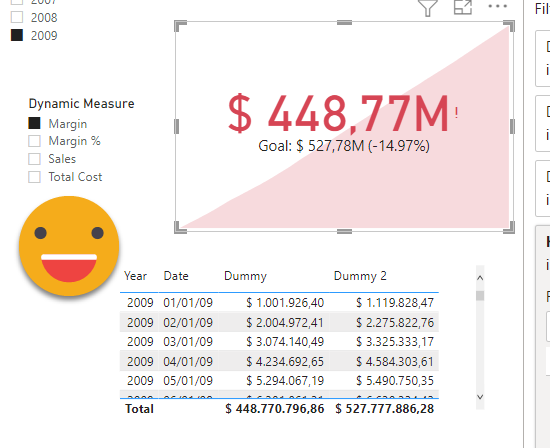Check the Sales measure checkbox
550x448 pixels.
coord(34,159)
